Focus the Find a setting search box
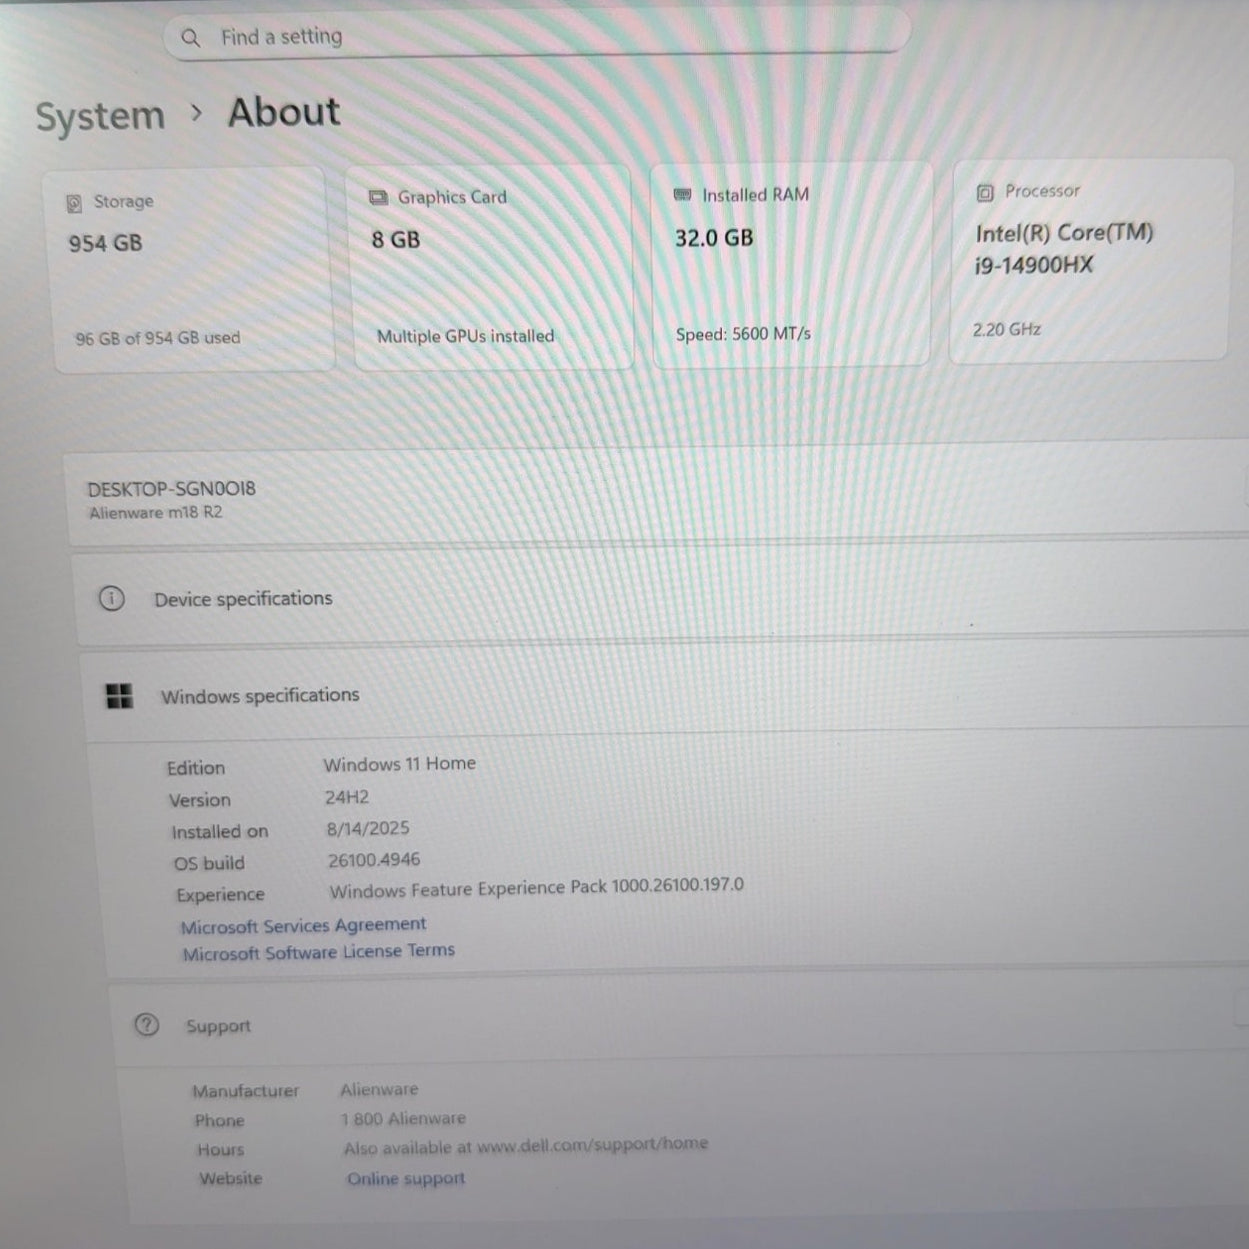Screen dimensions: 1249x1249 536,35
